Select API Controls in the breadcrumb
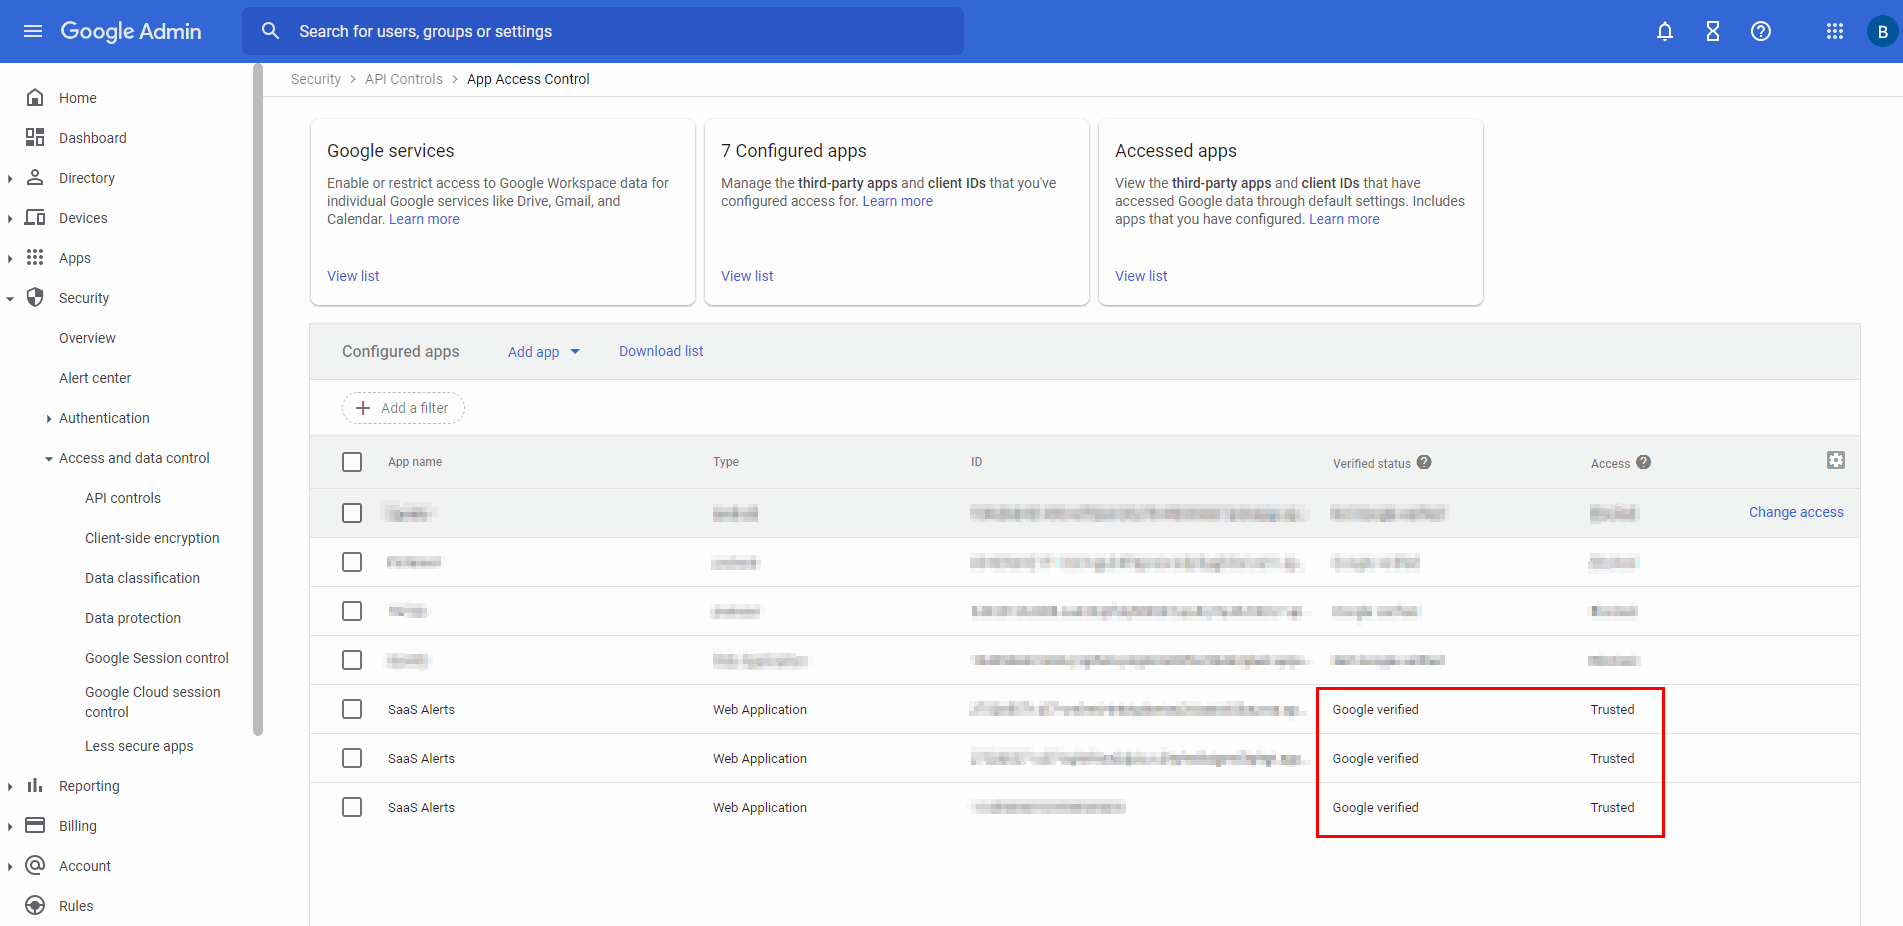Viewport: 1903px width, 926px height. coord(404,78)
